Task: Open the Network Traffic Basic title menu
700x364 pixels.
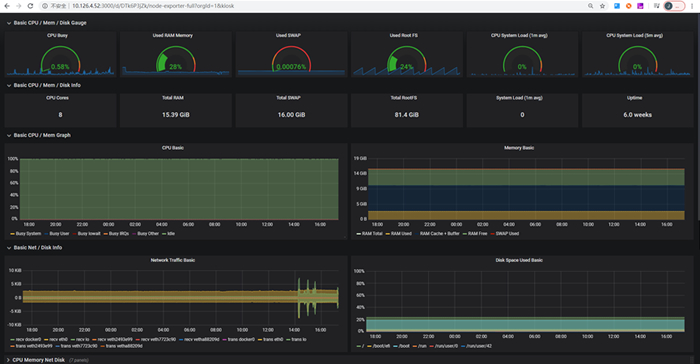Action: (x=173, y=260)
